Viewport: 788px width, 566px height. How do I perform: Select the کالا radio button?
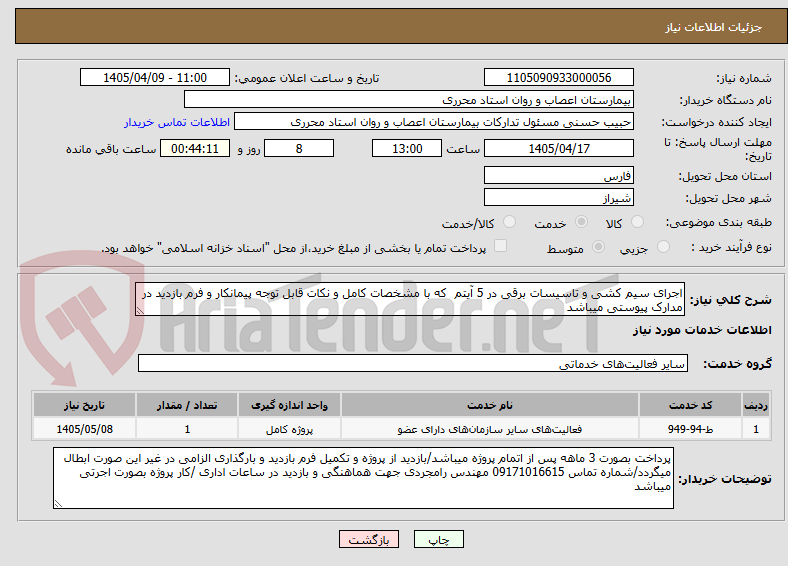tap(637, 222)
